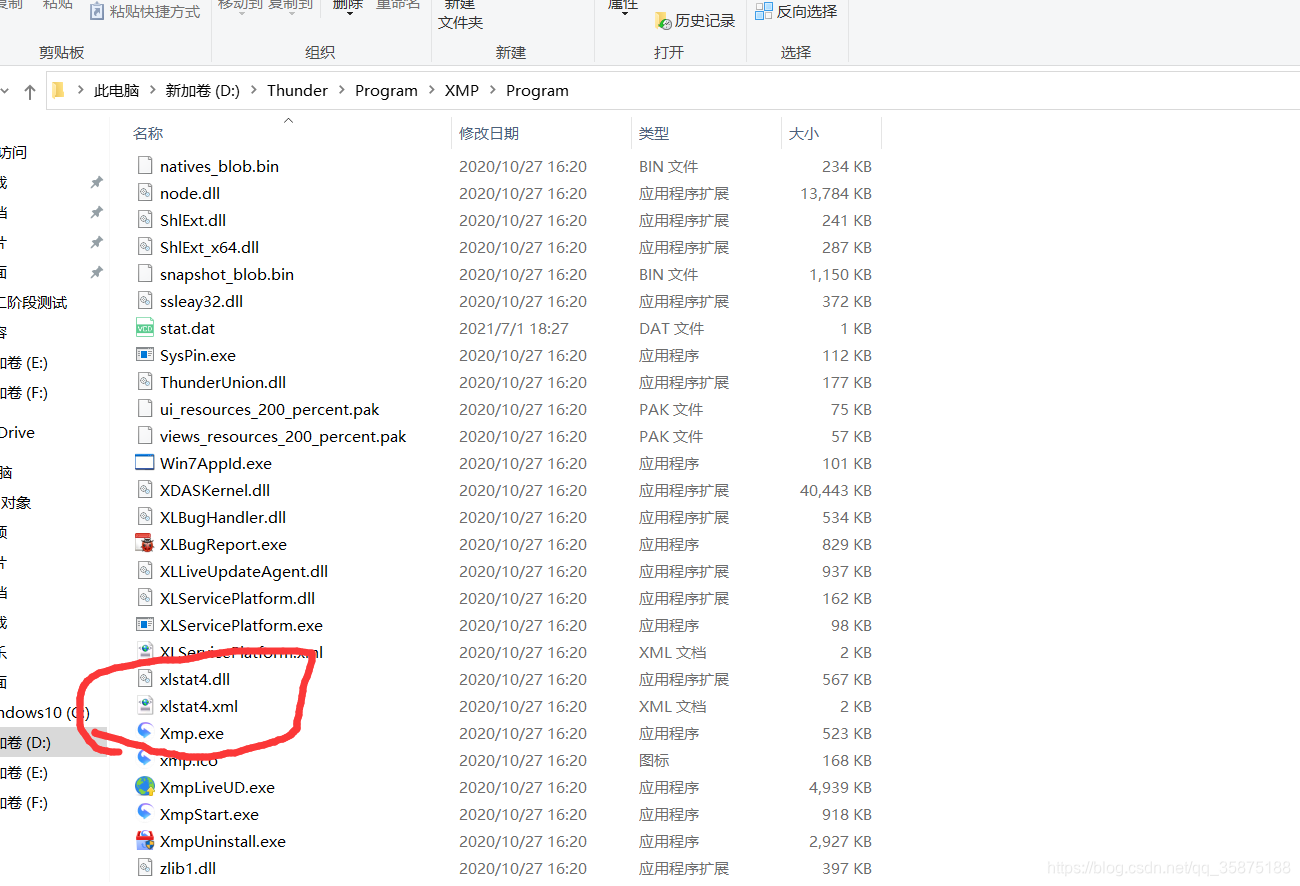Click the XmpLiveUD.exe globe icon
This screenshot has height=886, width=1300.
145,787
